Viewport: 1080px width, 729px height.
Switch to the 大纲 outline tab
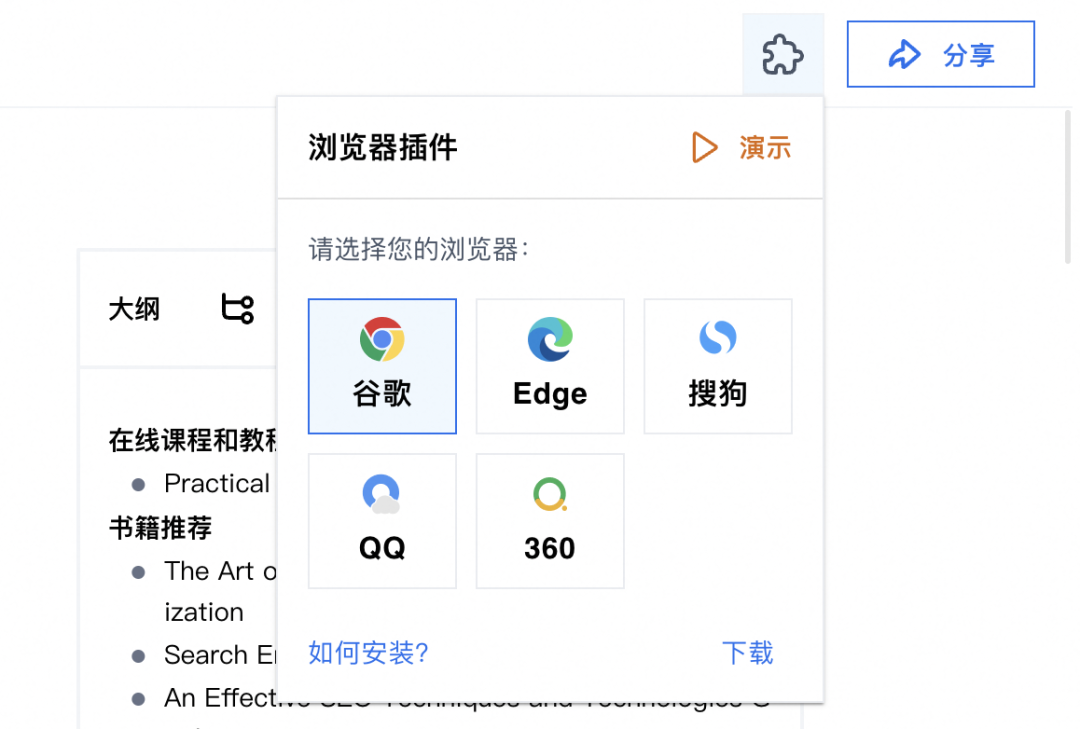click(134, 309)
